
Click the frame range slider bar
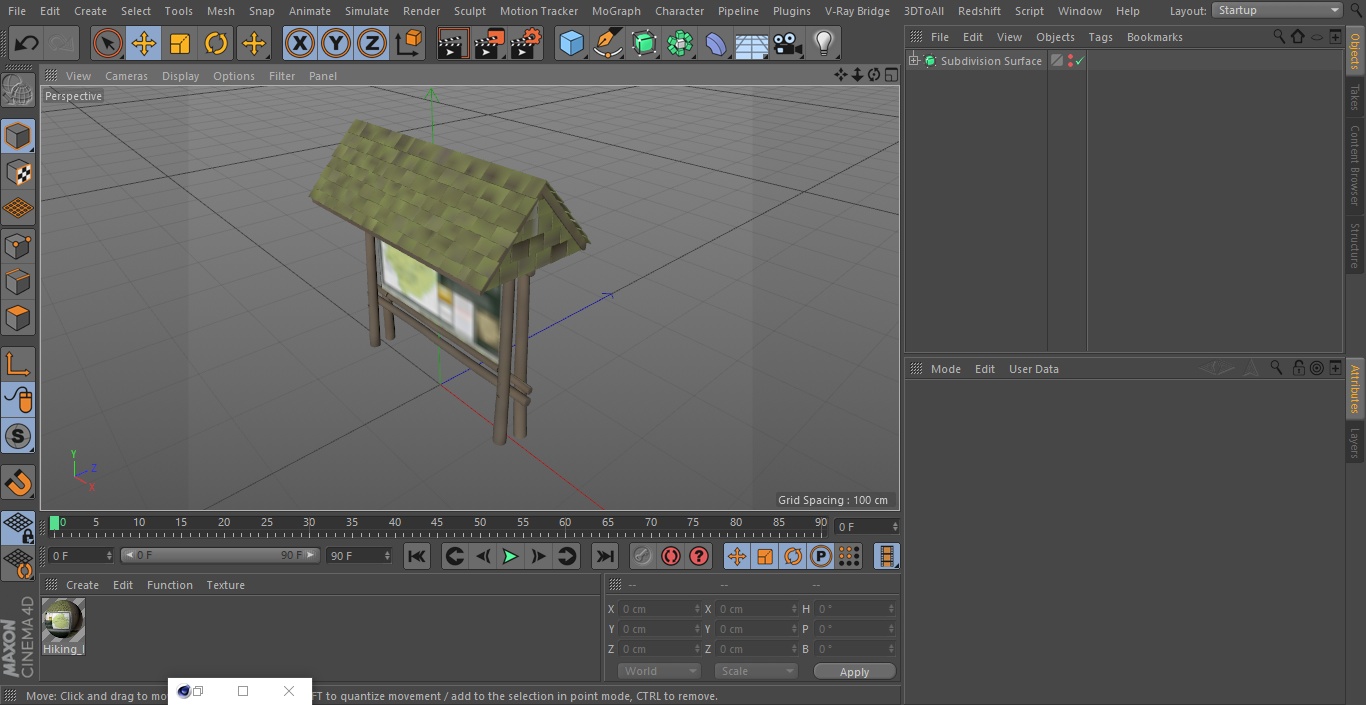pyautogui.click(x=220, y=555)
